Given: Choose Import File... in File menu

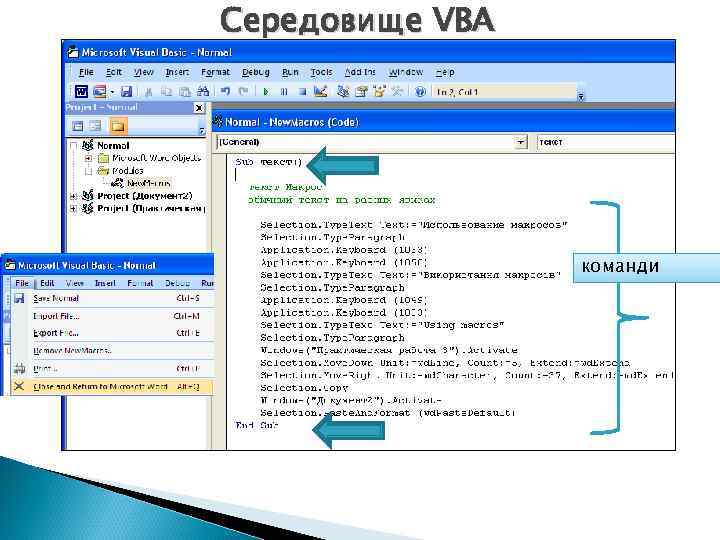Looking at the screenshot, I should [x=112, y=316].
